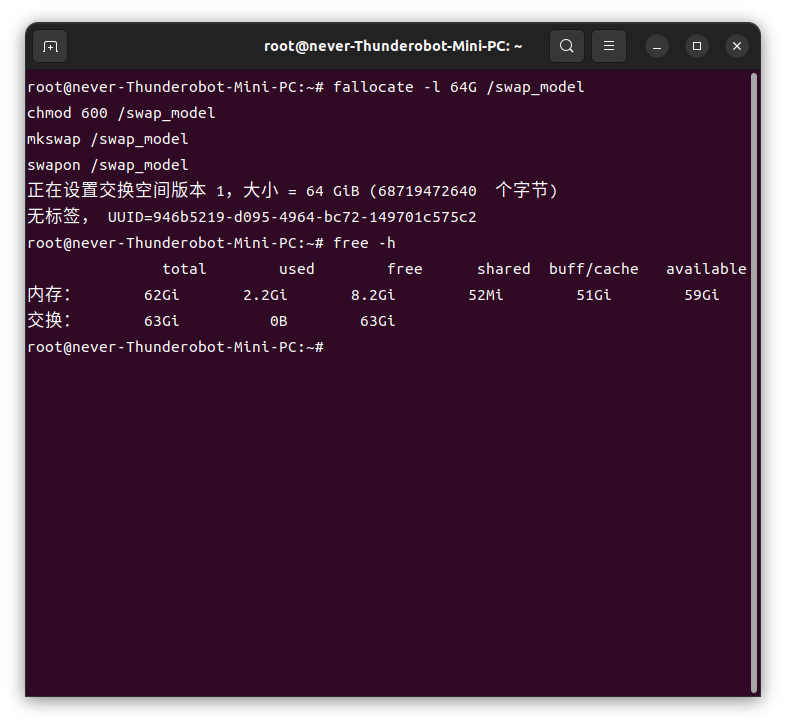This screenshot has height=725, width=786.
Task: Click the UUID=946b5219-d095-4964-bc72-149701c575c2 text
Action: (x=292, y=218)
